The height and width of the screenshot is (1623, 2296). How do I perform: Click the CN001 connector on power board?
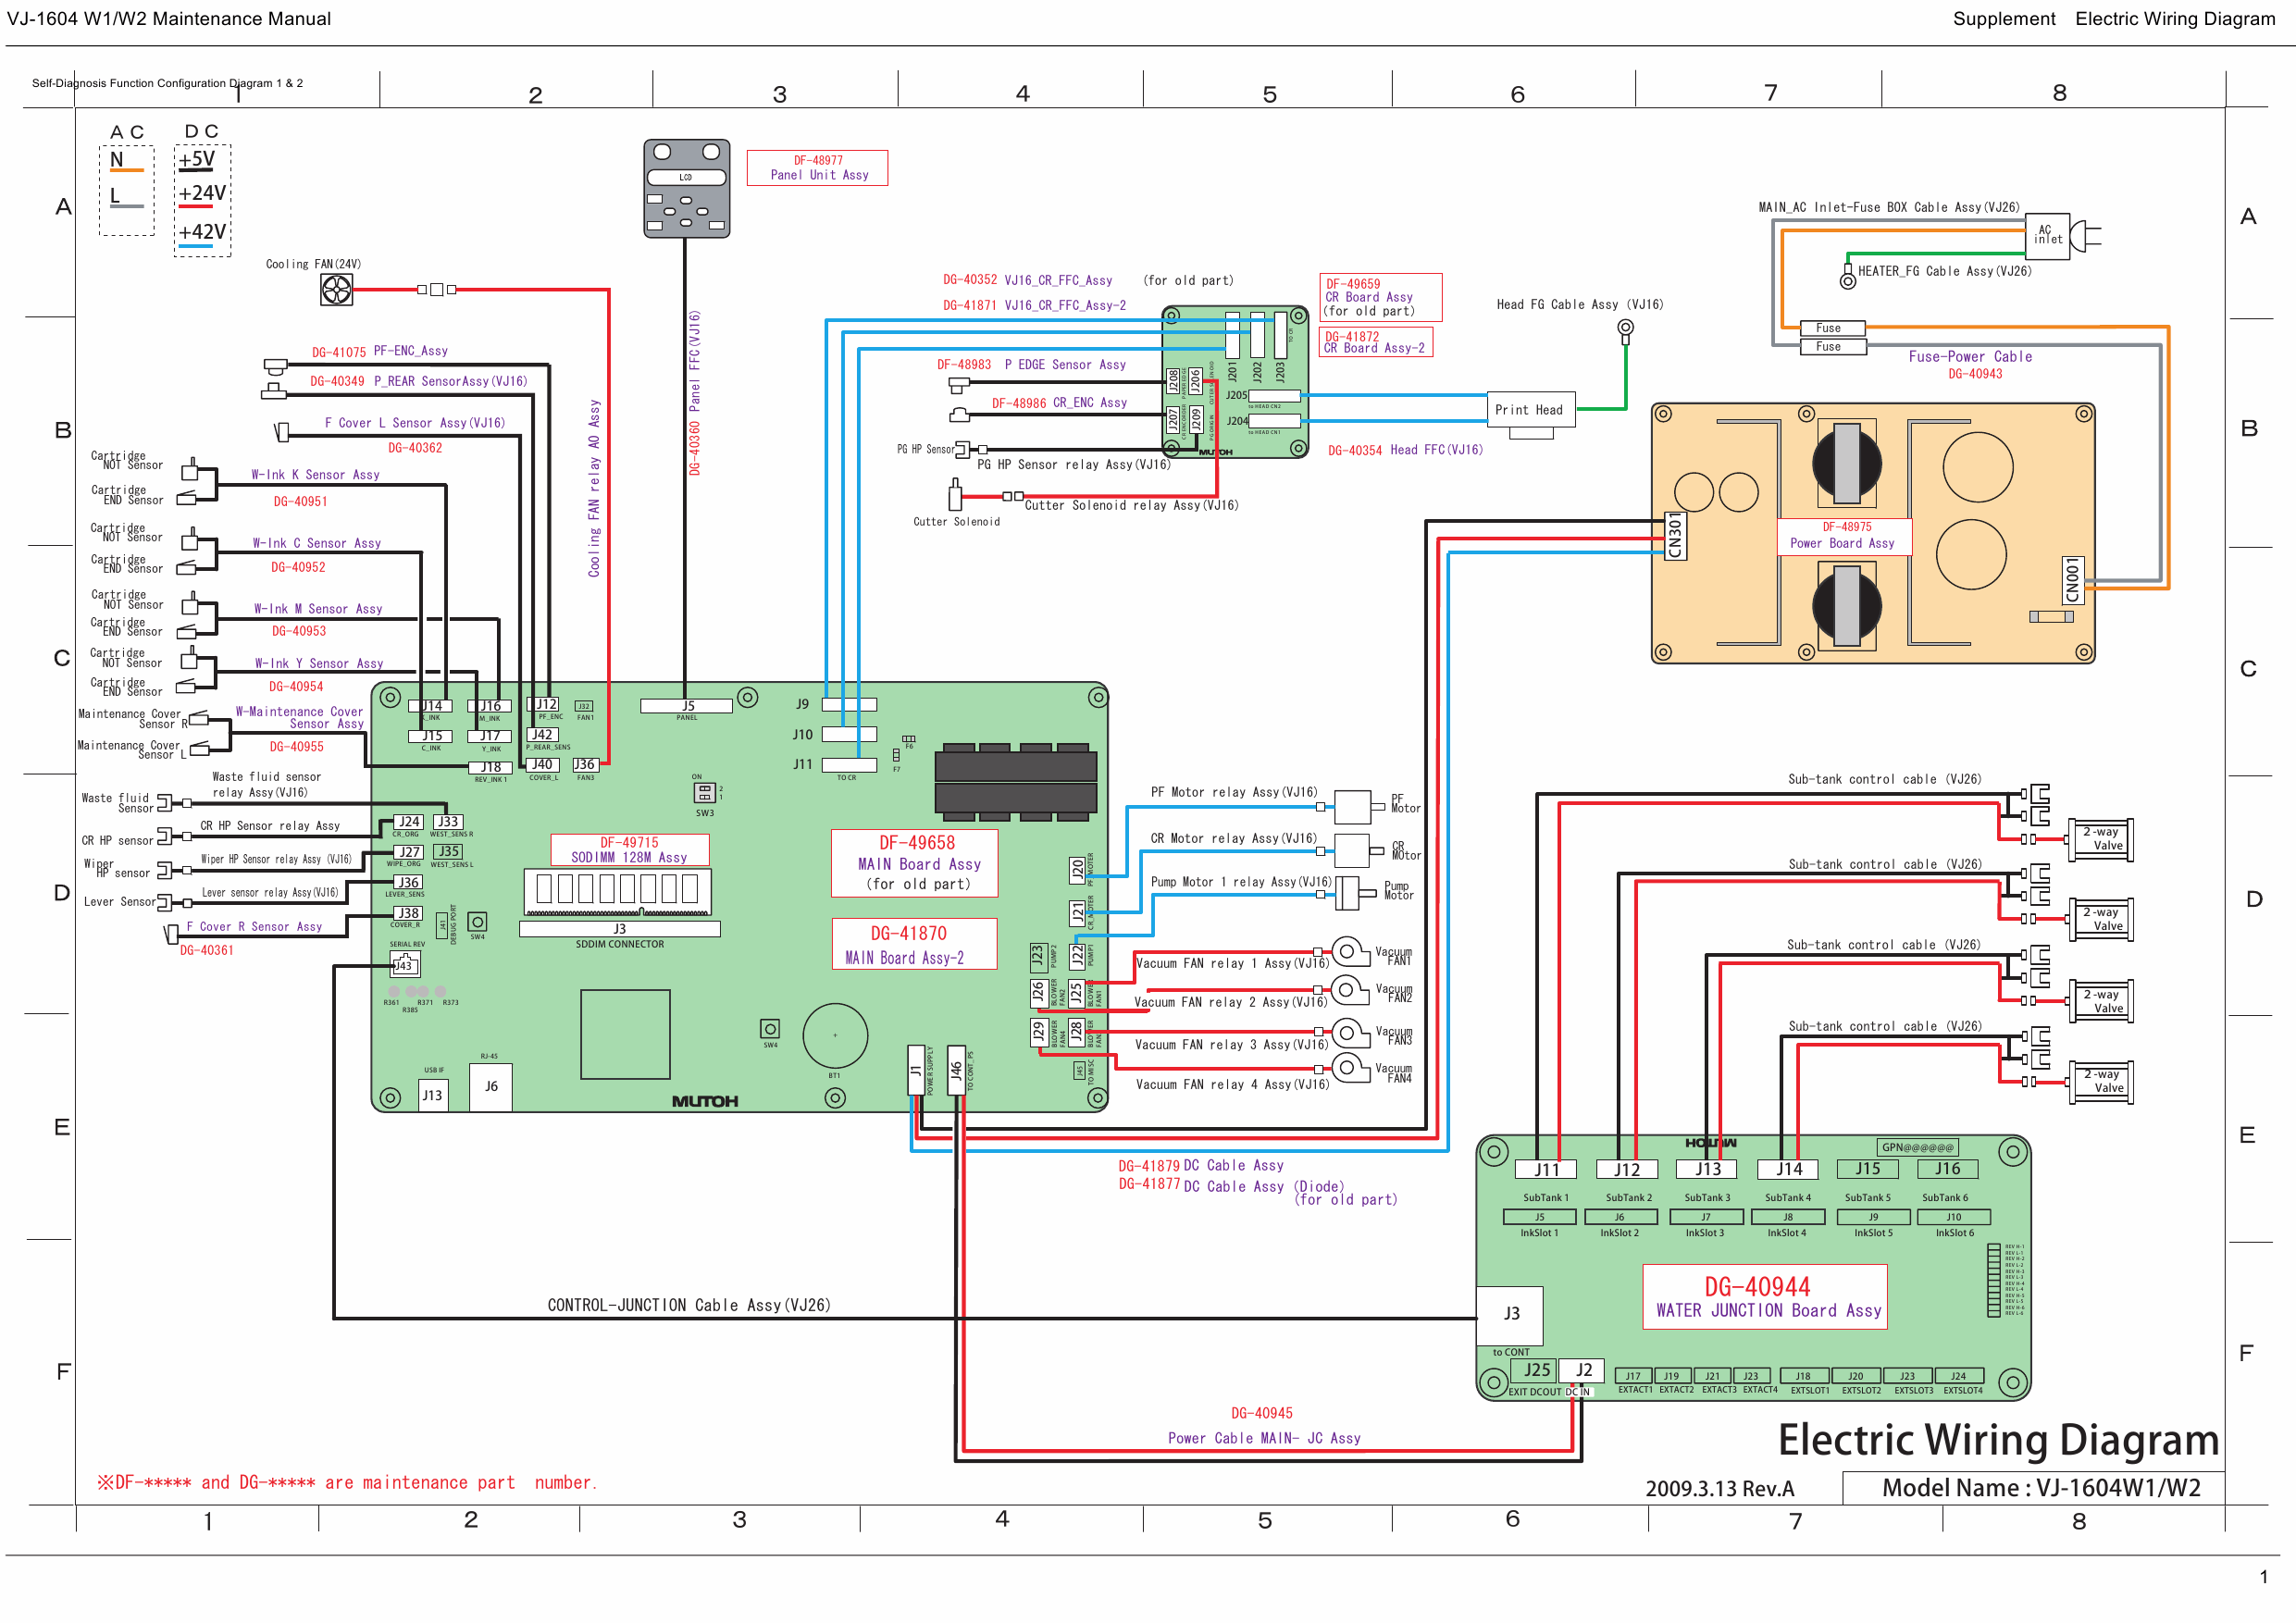[2073, 580]
